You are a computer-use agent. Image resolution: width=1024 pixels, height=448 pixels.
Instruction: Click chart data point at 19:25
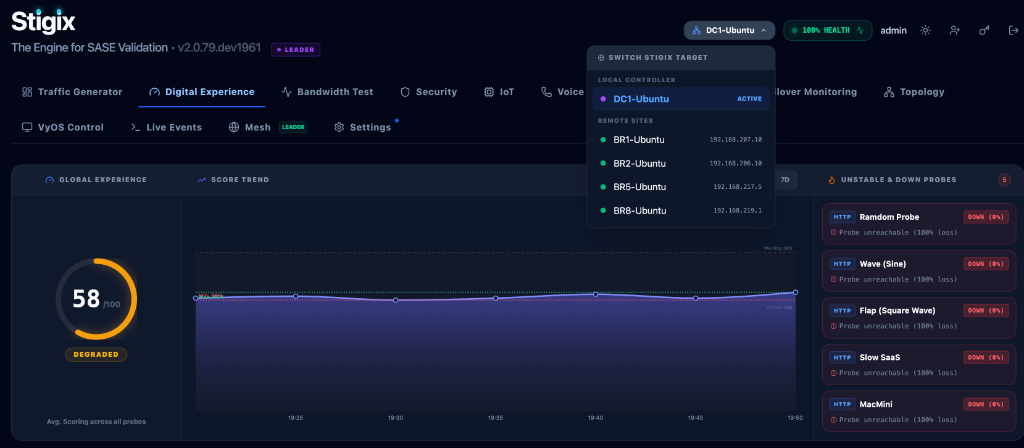pos(295,296)
